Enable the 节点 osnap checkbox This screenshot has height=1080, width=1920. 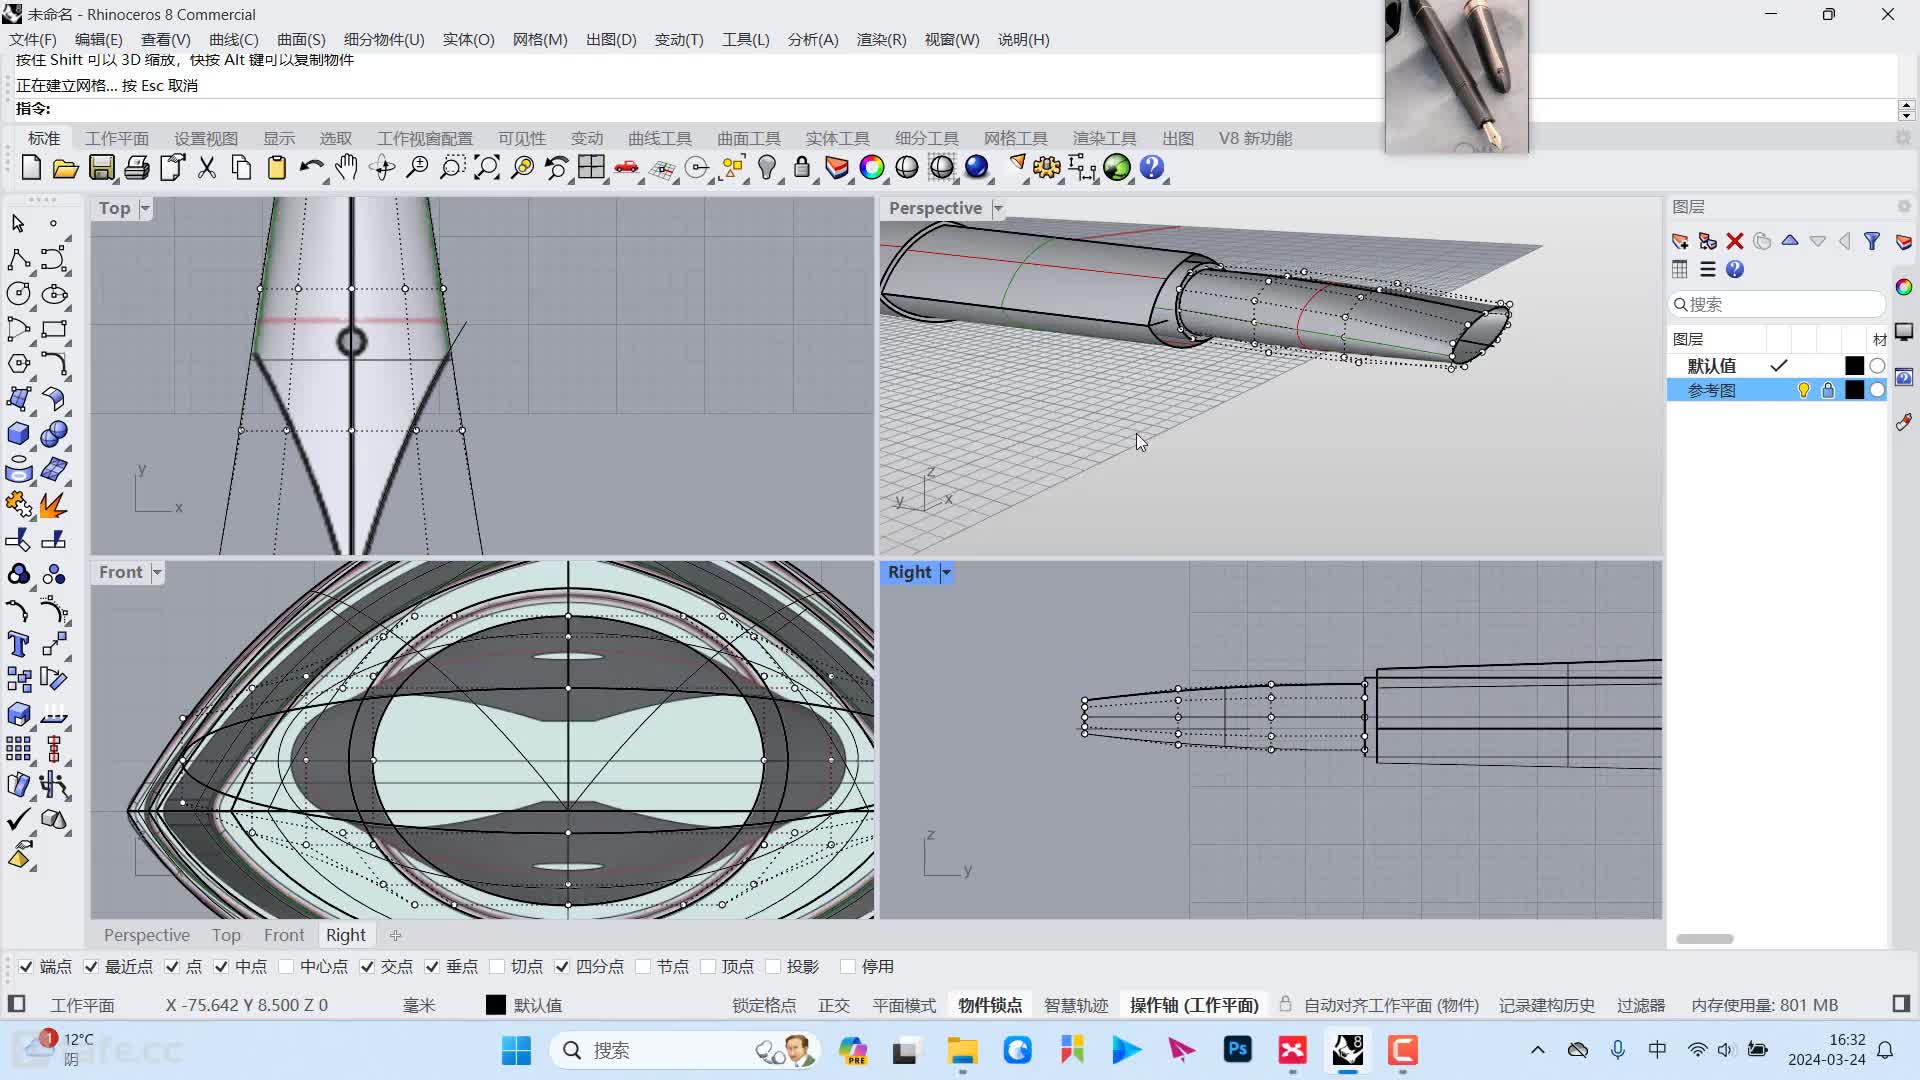643,966
